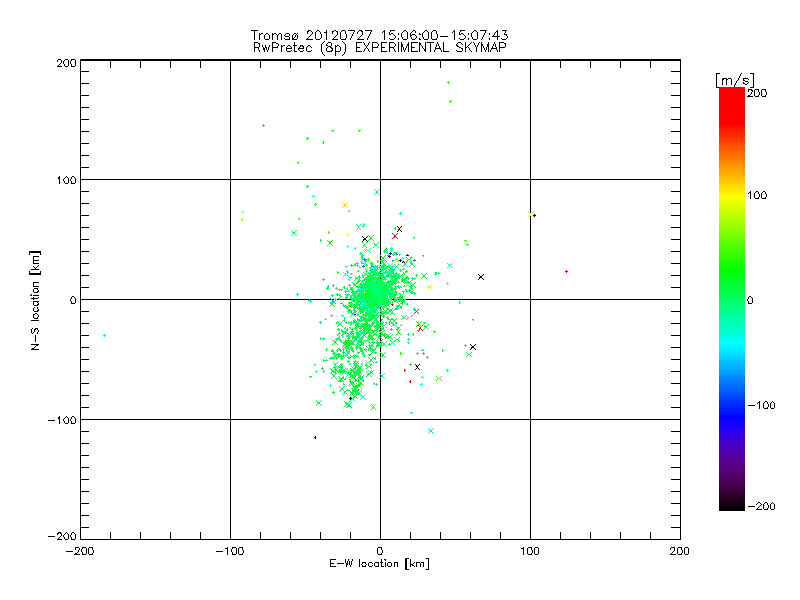Viewport: 800px width, 600px height.
Task: Click the colorbar scale label "100"
Action: (757, 195)
